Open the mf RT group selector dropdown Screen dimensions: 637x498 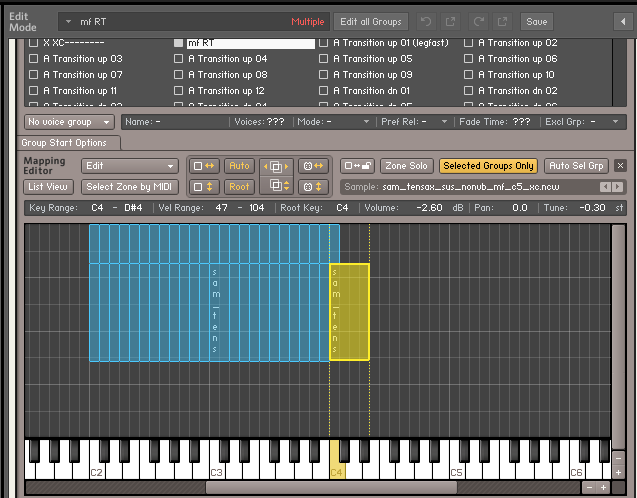(x=68, y=22)
